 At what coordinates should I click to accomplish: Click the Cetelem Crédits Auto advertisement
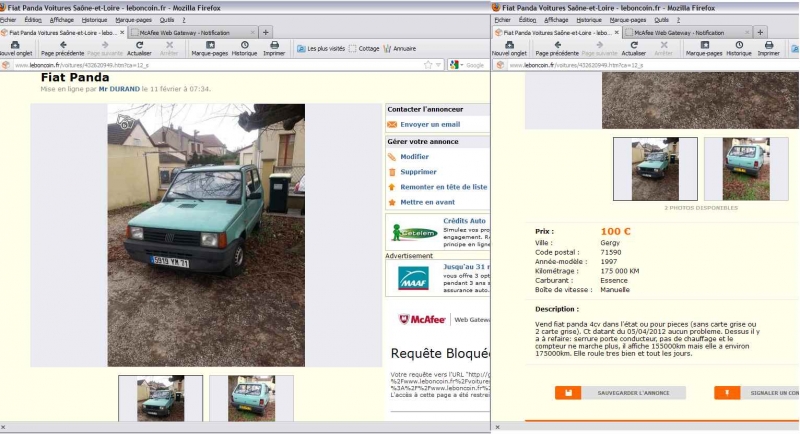point(438,232)
